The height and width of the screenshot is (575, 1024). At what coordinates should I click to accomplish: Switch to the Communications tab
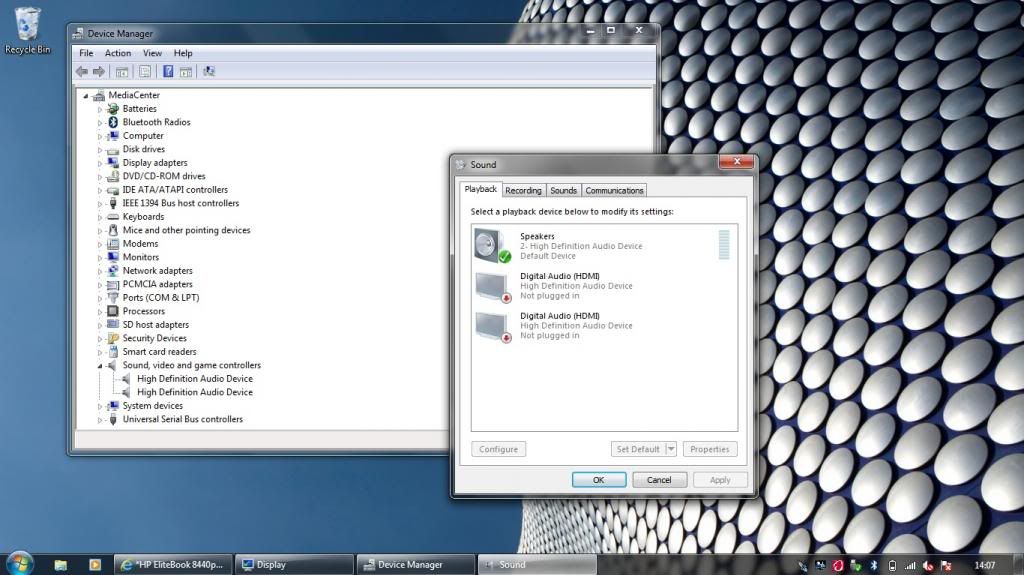(x=614, y=190)
